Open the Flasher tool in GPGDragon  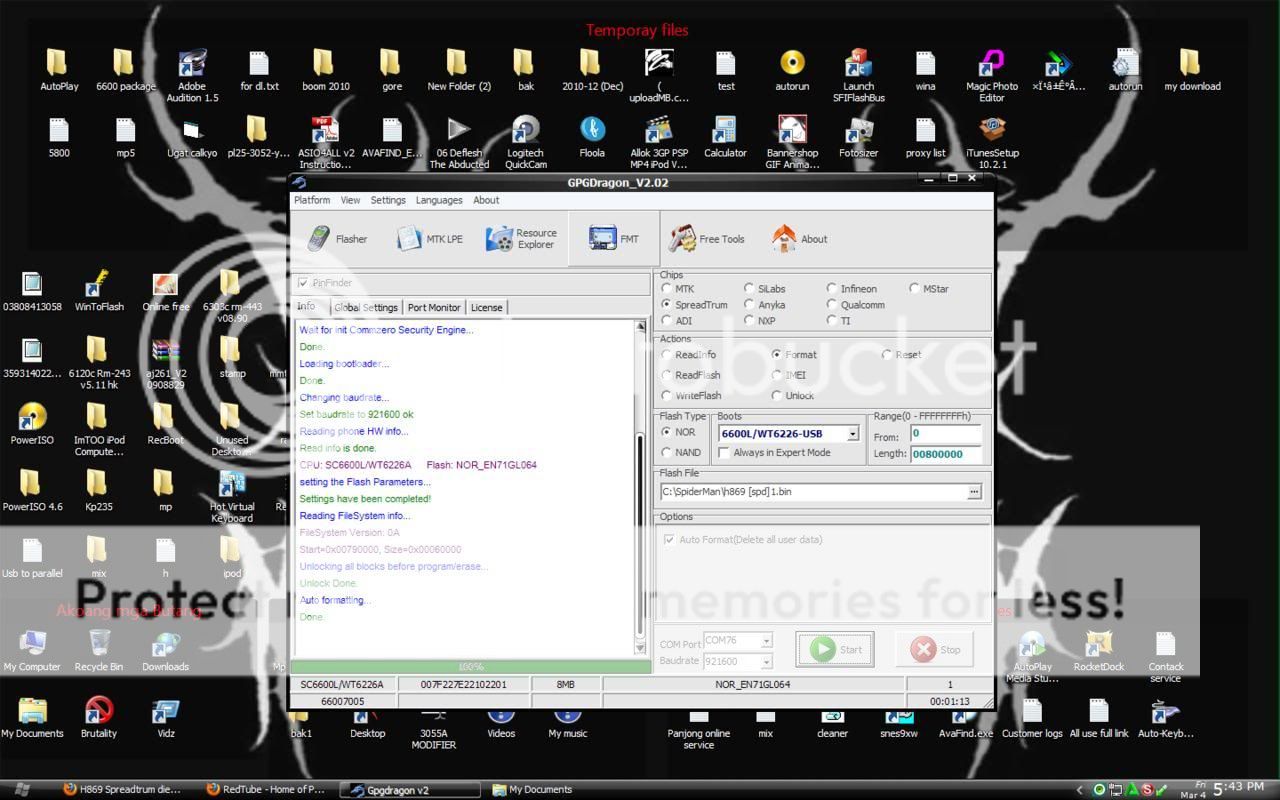click(337, 239)
